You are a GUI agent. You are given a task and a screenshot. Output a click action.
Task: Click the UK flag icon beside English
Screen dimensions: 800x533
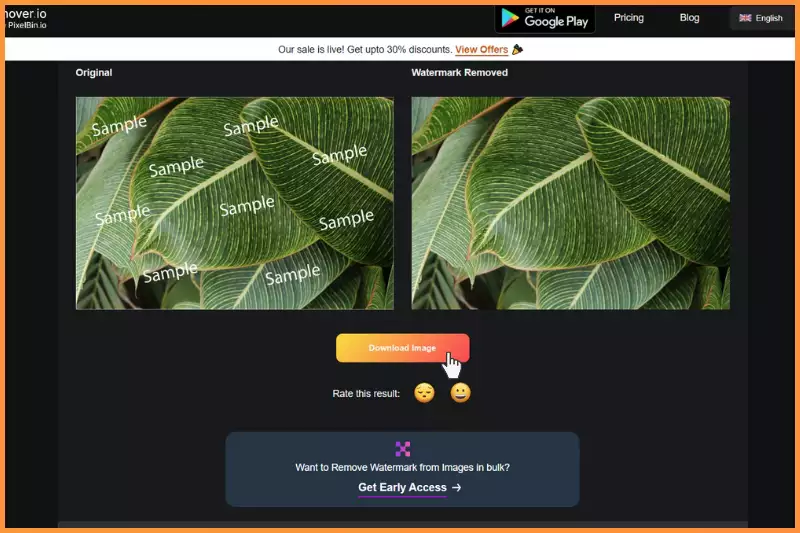[x=745, y=18]
